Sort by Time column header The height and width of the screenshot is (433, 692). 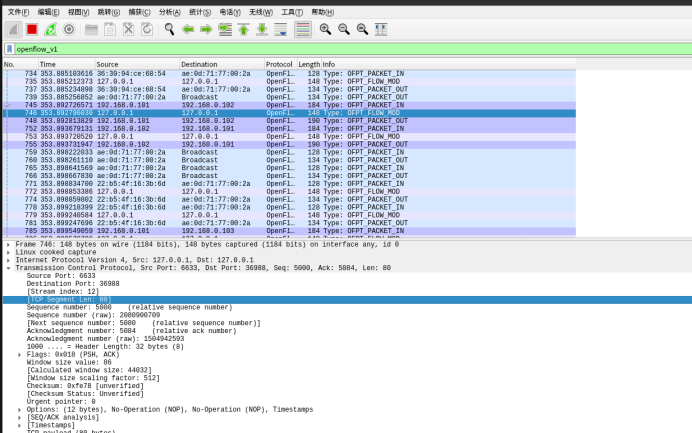pyautogui.click(x=67, y=64)
